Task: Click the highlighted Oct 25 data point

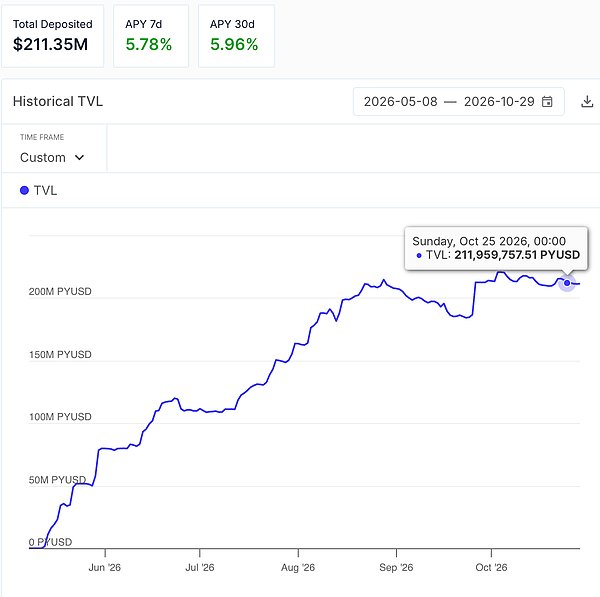Action: click(567, 283)
